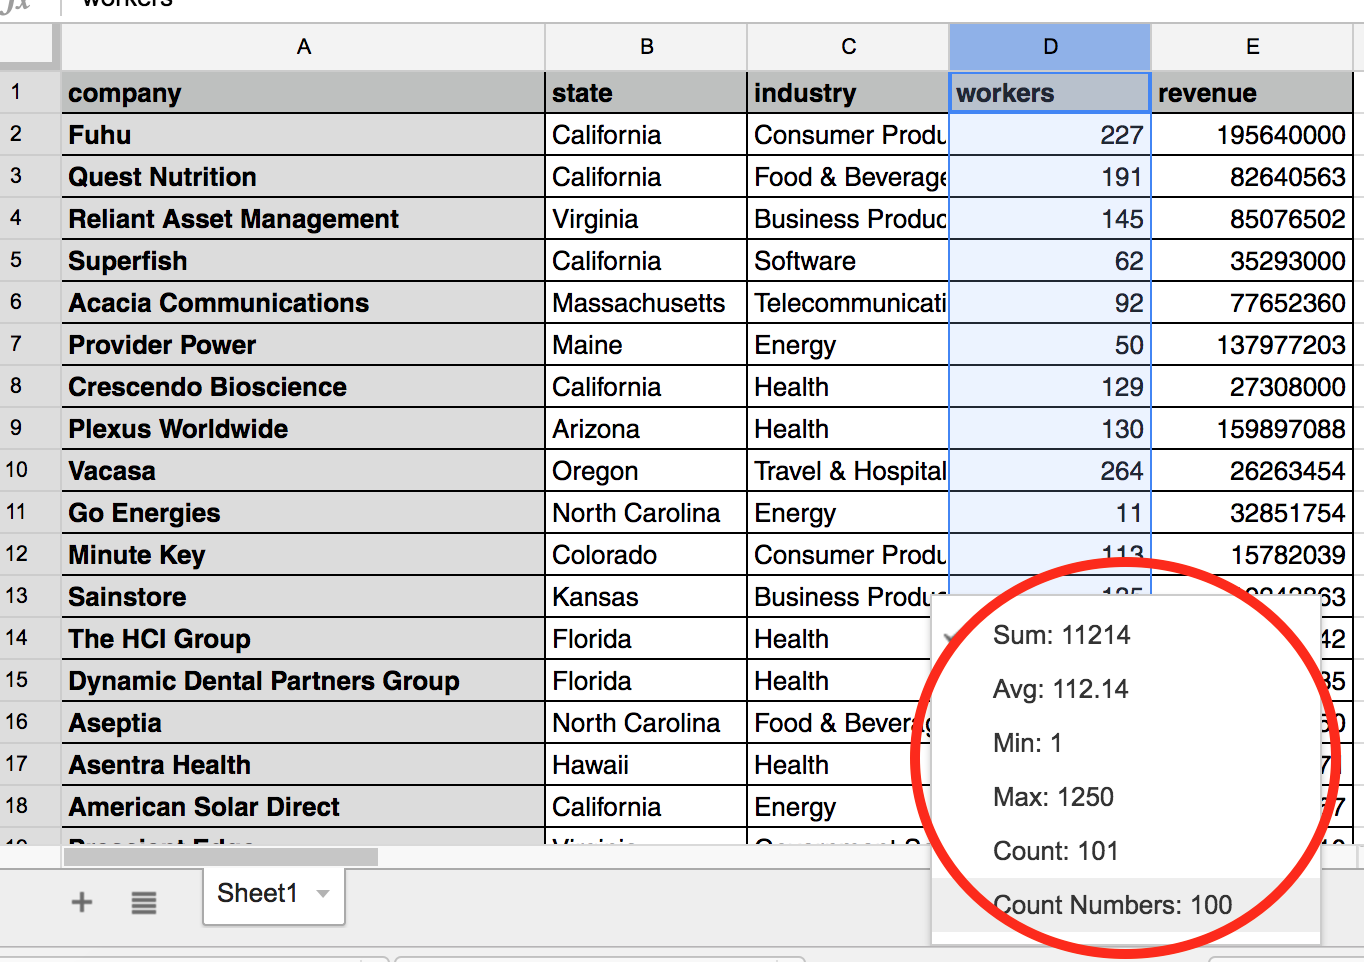Click the 'Hawaii' state cell
This screenshot has height=962, width=1364.
click(647, 765)
